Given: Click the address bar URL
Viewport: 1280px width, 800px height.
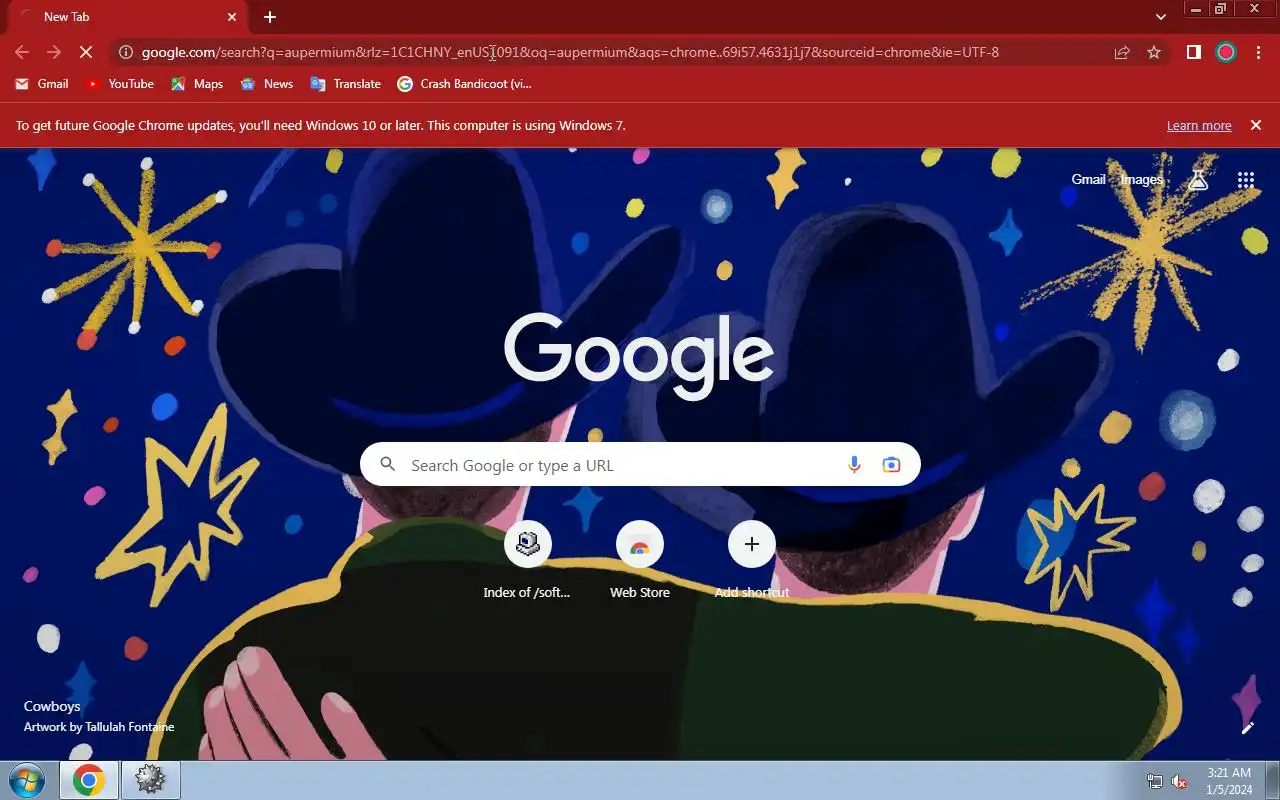Looking at the screenshot, I should [570, 52].
